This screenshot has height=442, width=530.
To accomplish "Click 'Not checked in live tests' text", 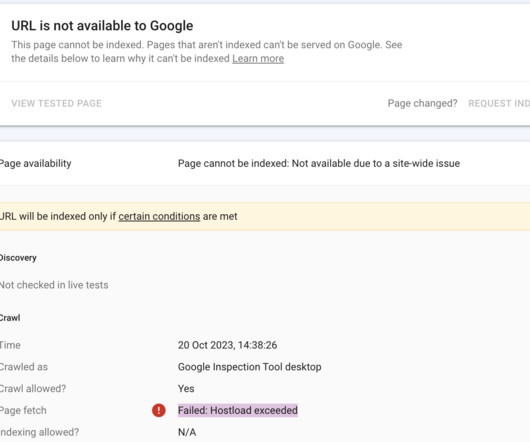I will pyautogui.click(x=54, y=285).
